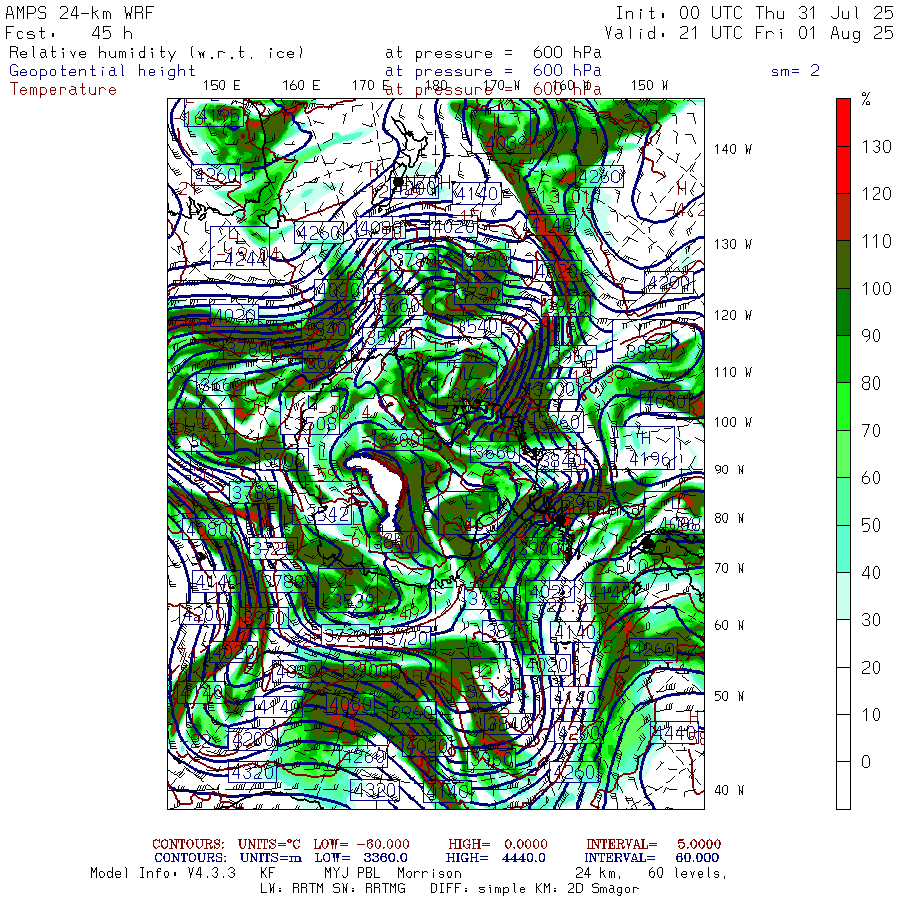Viewport: 900px width, 900px height.
Task: Click the '150 E' longitude label
Action: [222, 85]
